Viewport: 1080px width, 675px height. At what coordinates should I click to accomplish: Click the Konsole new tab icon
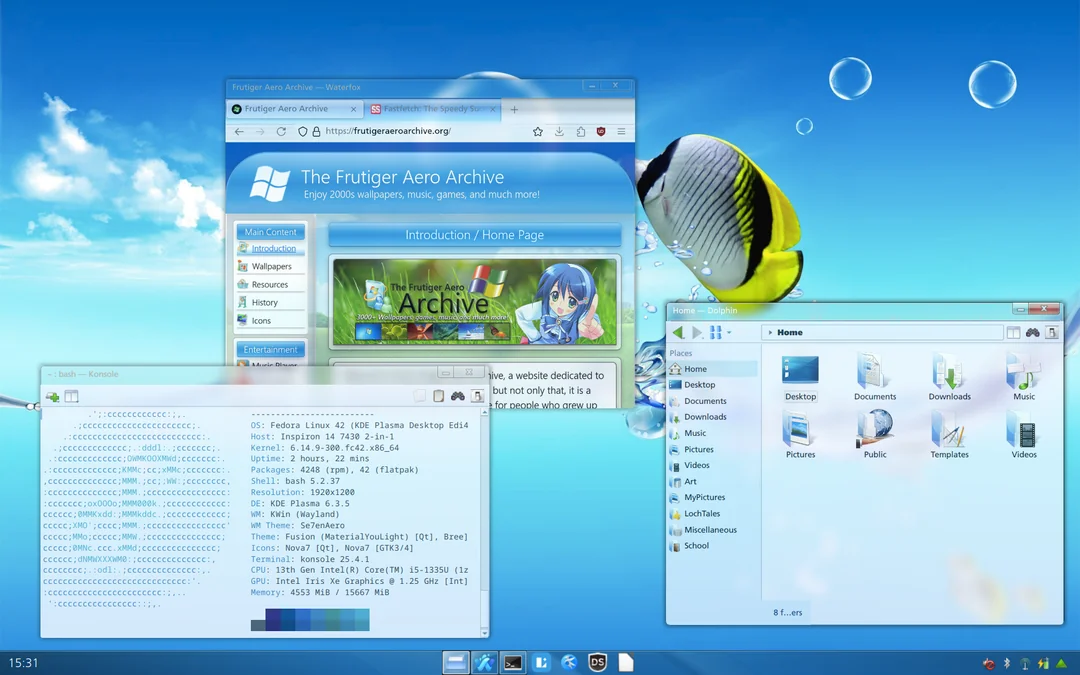coord(52,397)
